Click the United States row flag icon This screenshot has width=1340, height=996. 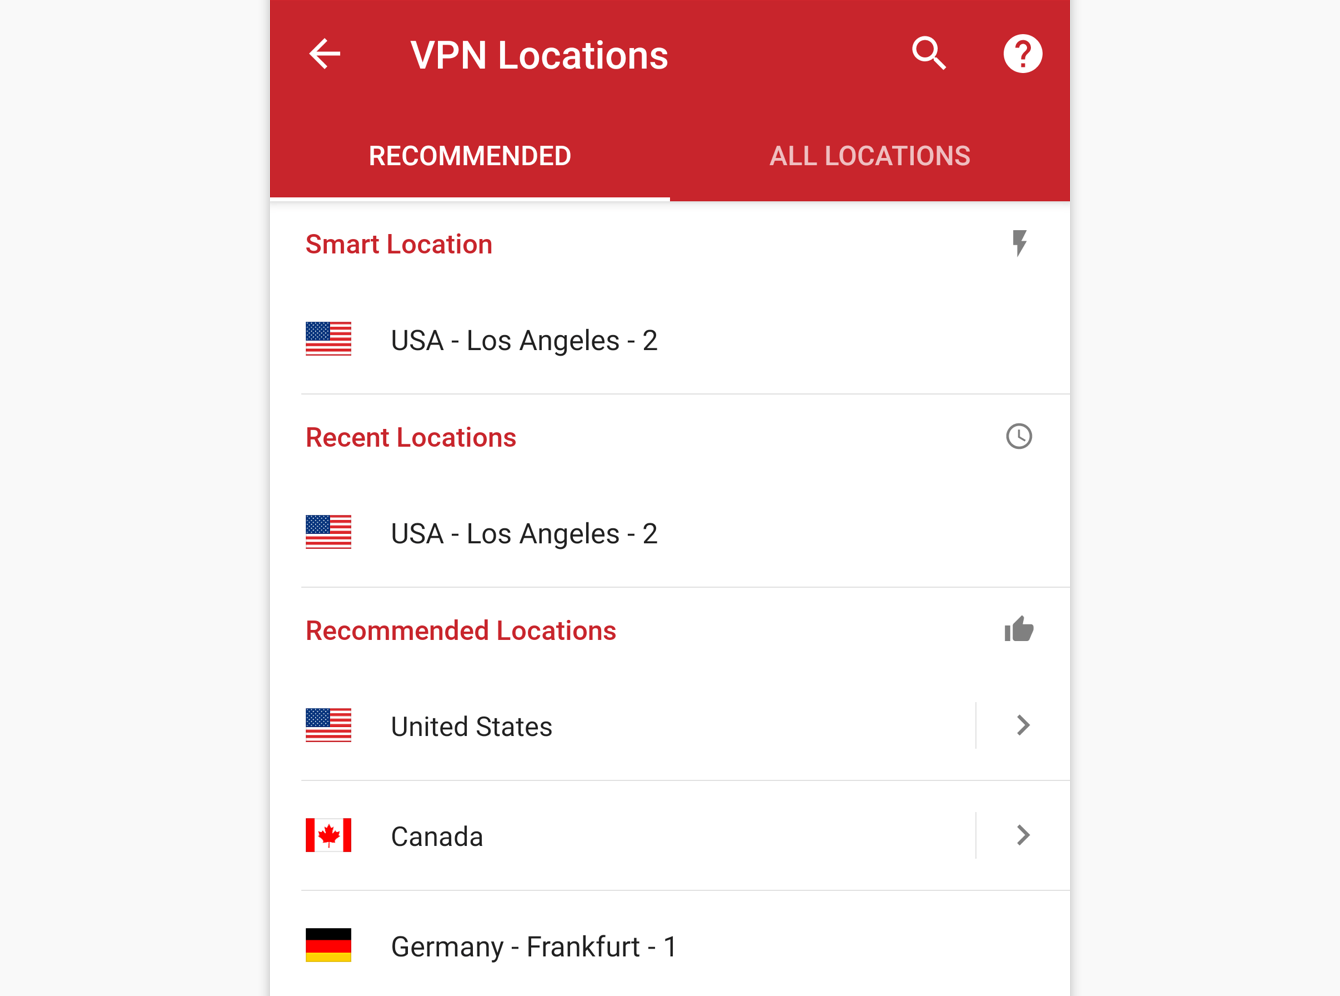pyautogui.click(x=328, y=725)
